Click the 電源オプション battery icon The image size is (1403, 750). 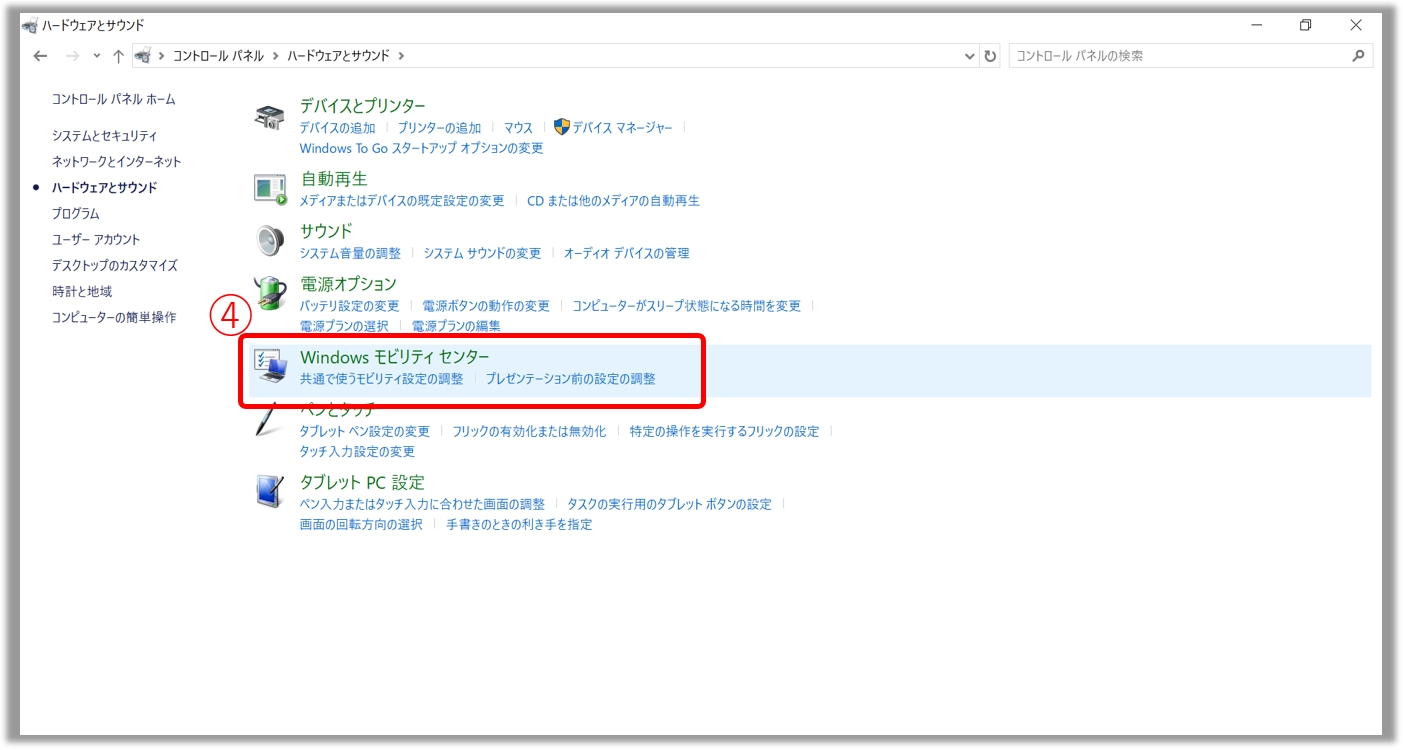point(270,294)
